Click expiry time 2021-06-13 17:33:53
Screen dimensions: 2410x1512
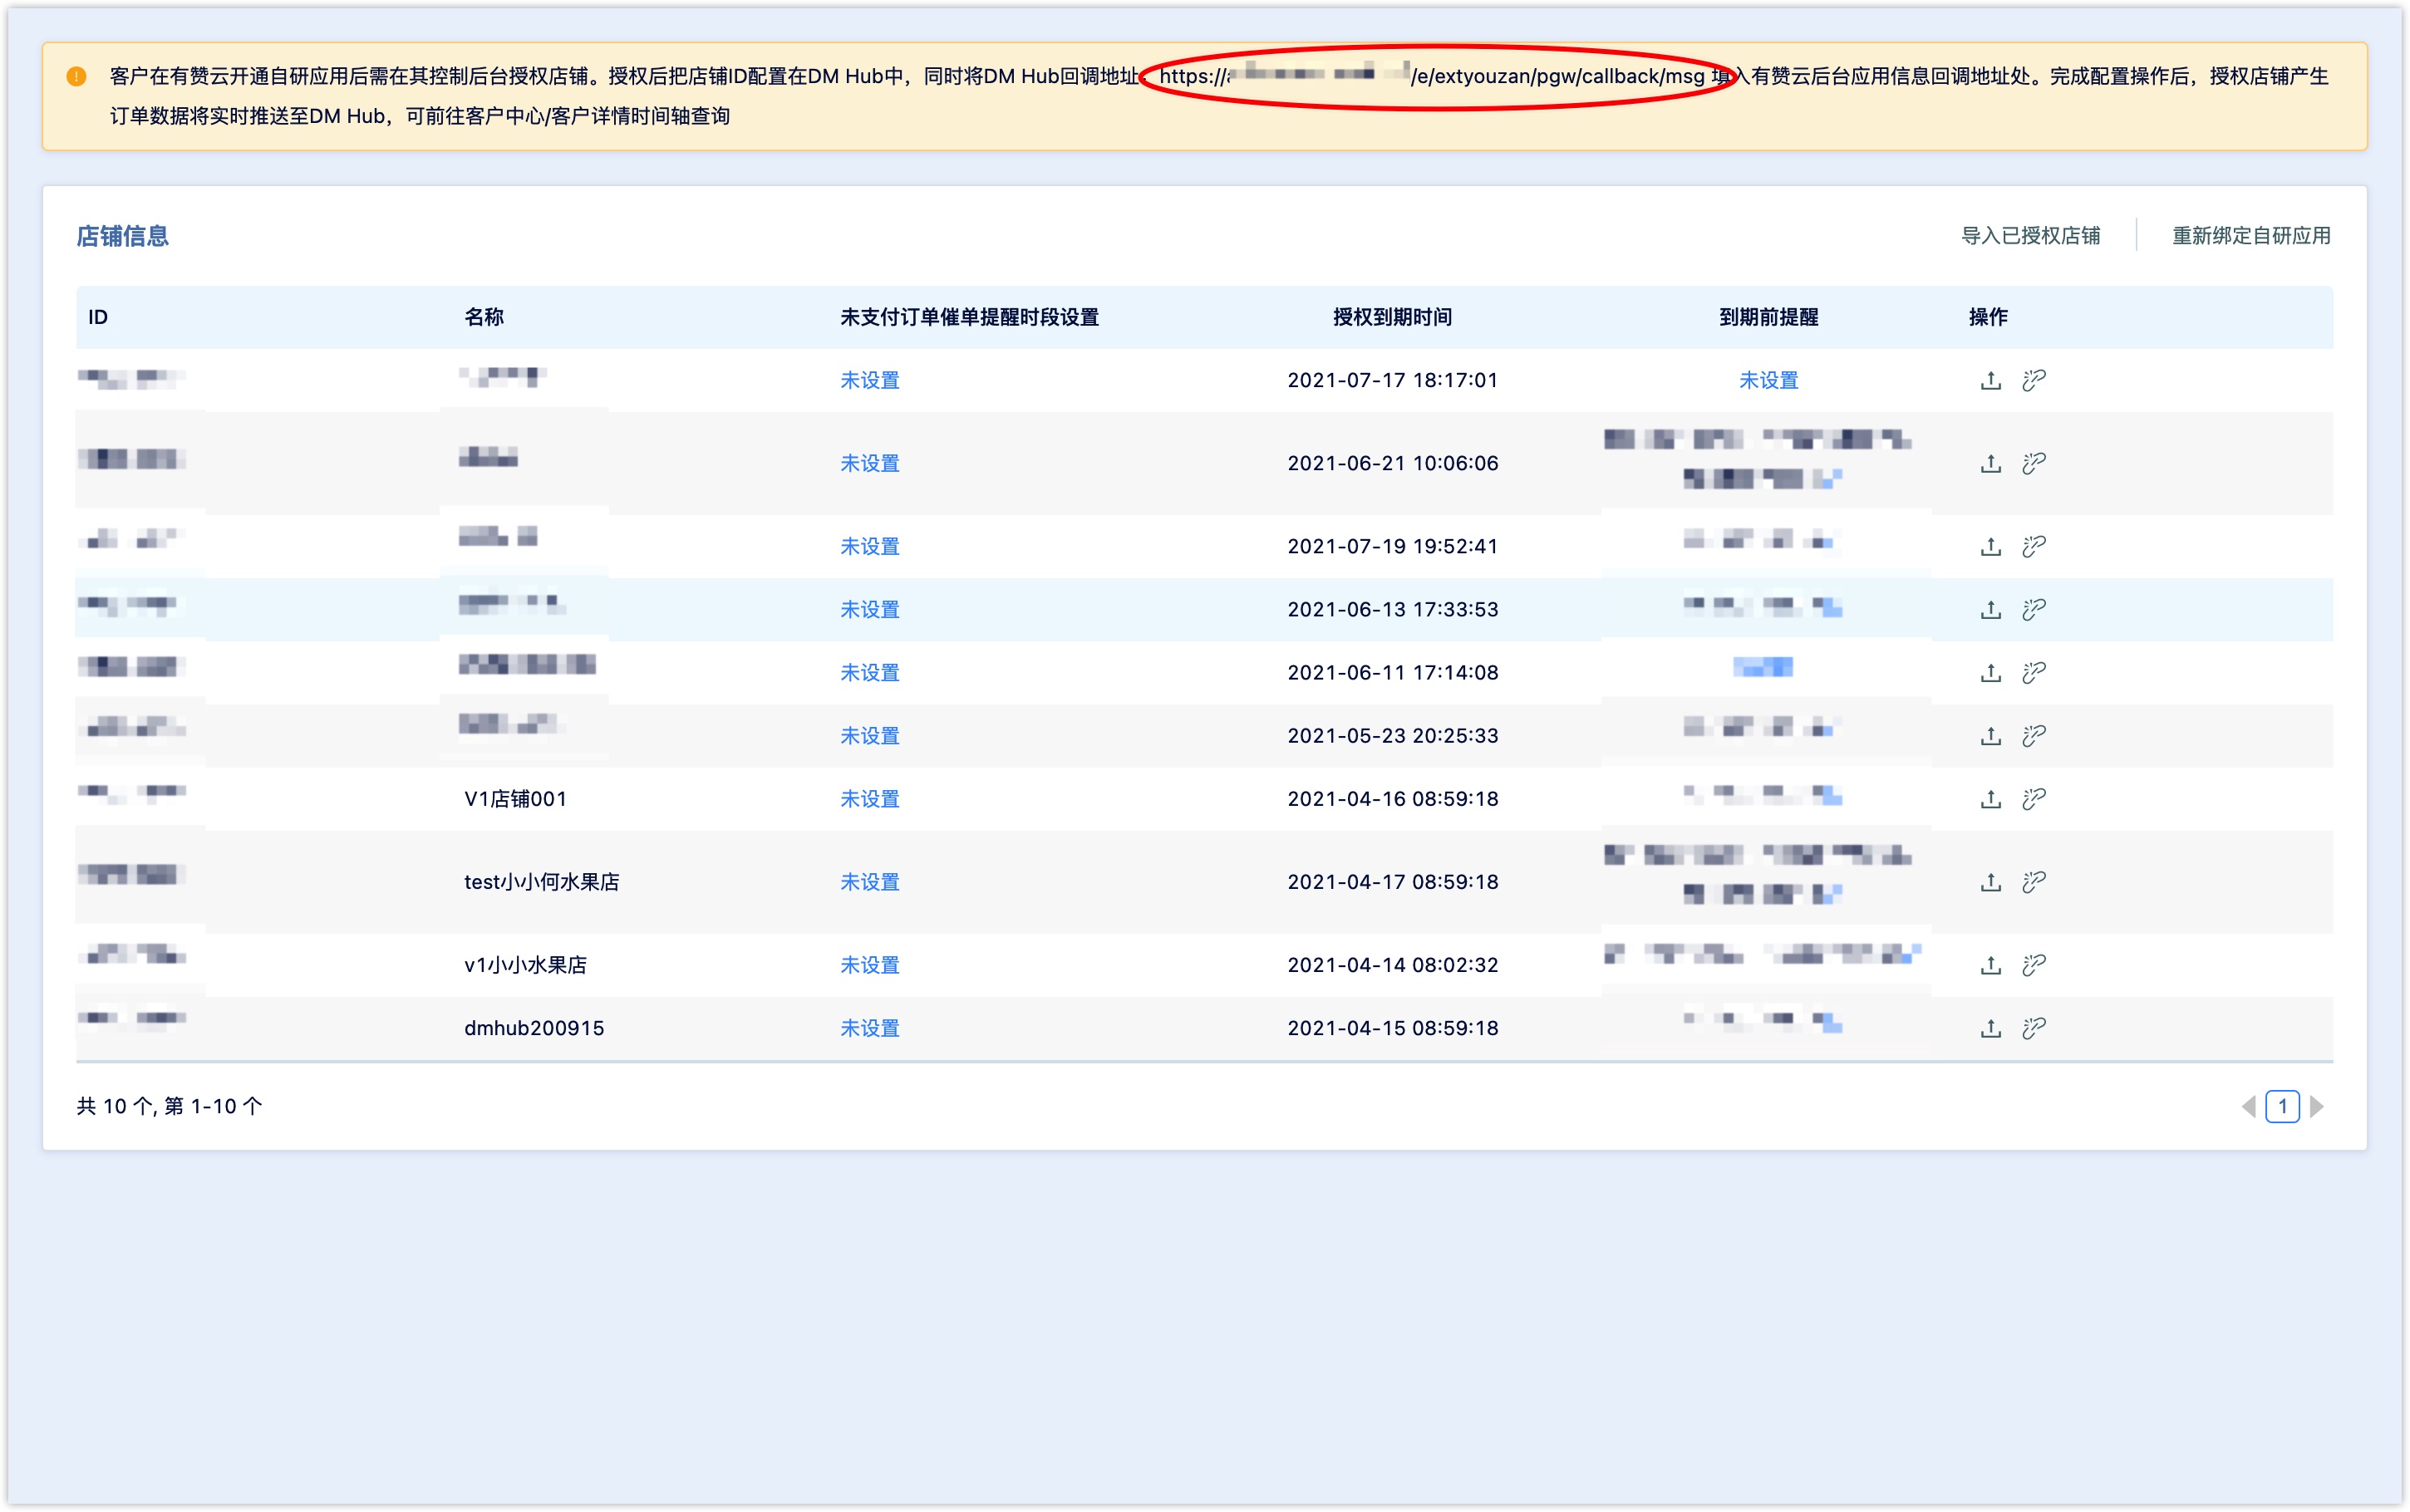click(1392, 609)
